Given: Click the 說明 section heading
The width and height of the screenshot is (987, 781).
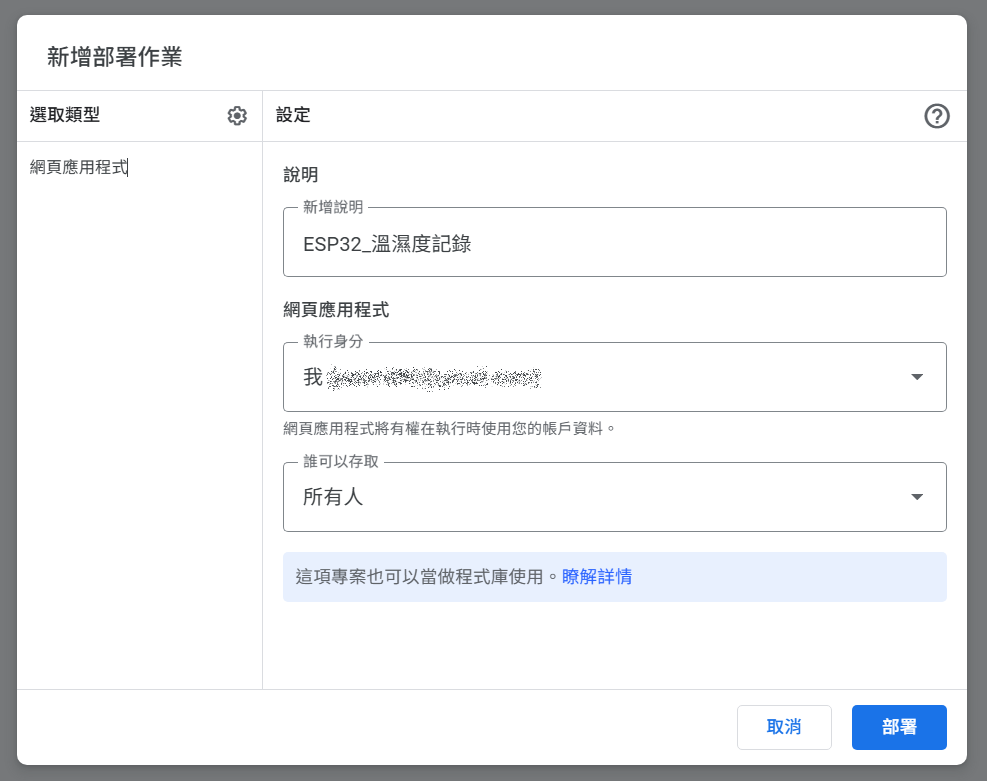Looking at the screenshot, I should (301, 175).
